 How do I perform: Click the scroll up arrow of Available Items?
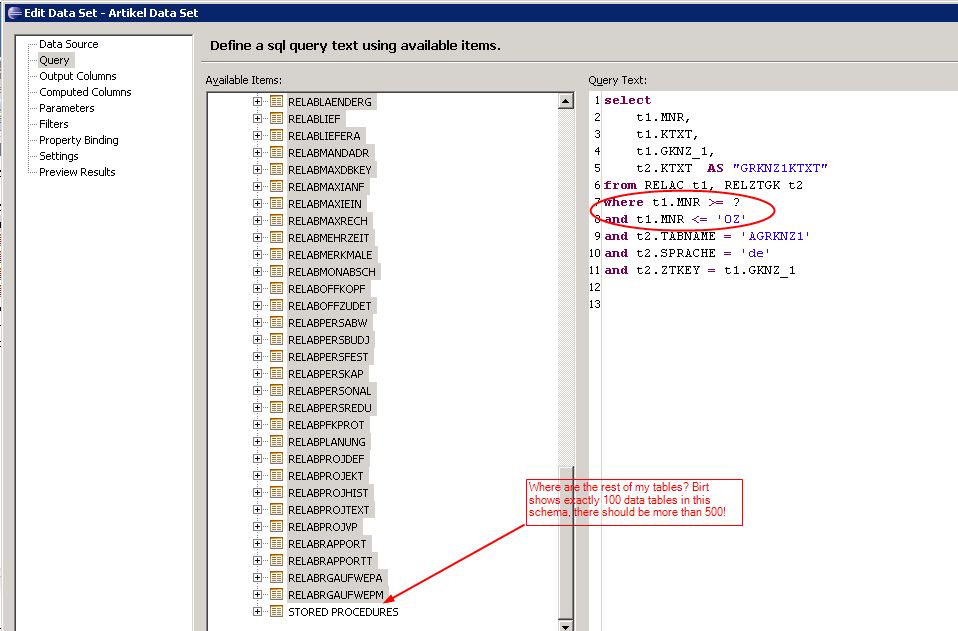pyautogui.click(x=566, y=101)
